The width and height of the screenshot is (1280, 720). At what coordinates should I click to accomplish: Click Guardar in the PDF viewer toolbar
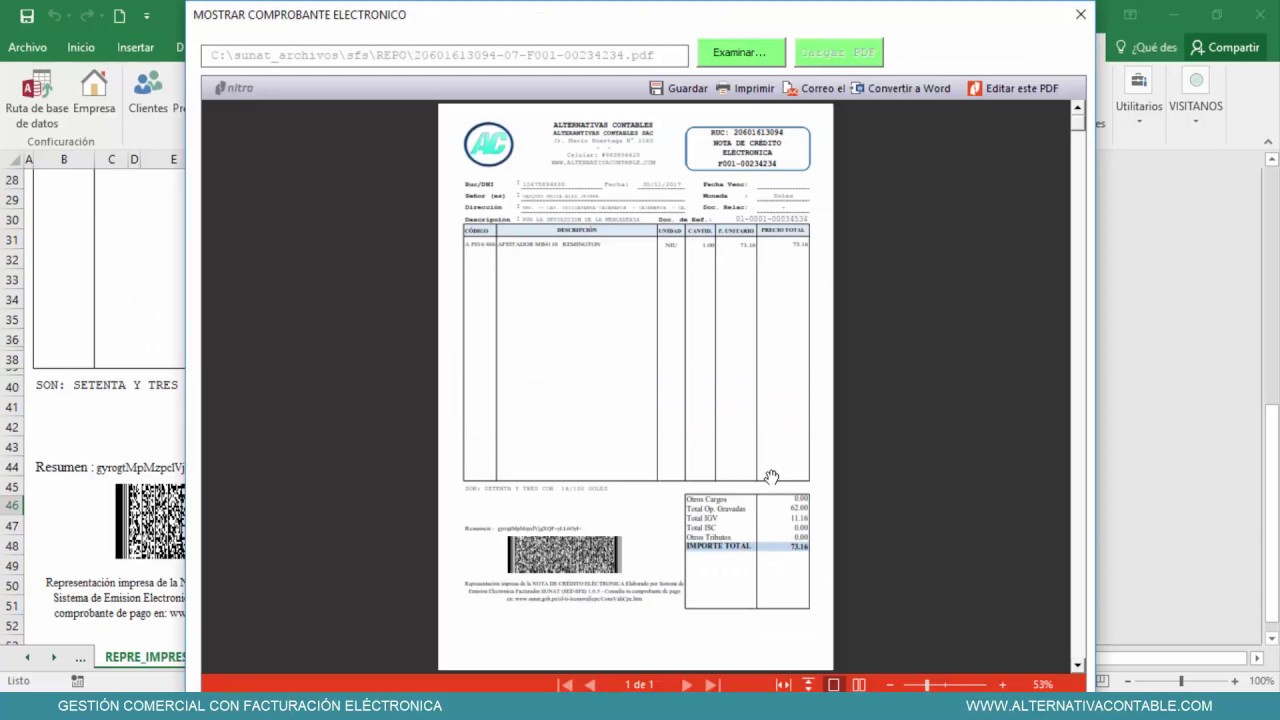pyautogui.click(x=678, y=88)
